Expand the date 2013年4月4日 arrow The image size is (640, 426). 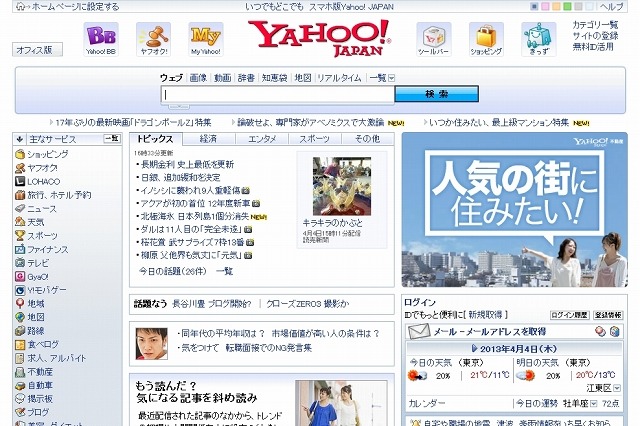pos(474,348)
